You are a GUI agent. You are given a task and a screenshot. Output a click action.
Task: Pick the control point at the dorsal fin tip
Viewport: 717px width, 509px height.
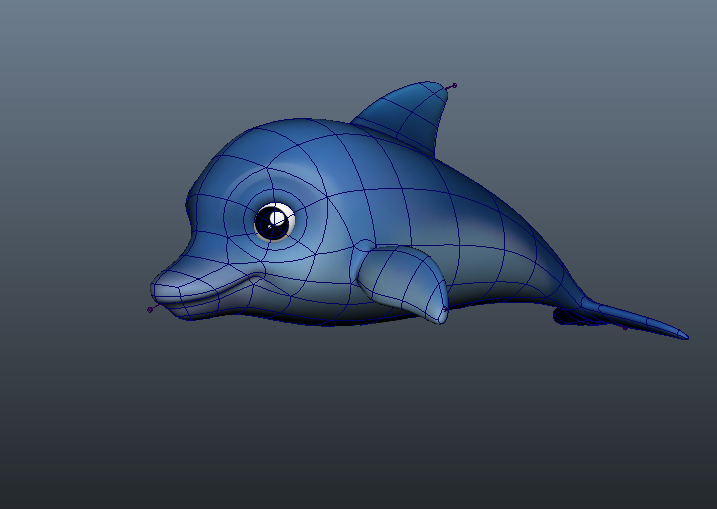click(x=454, y=85)
